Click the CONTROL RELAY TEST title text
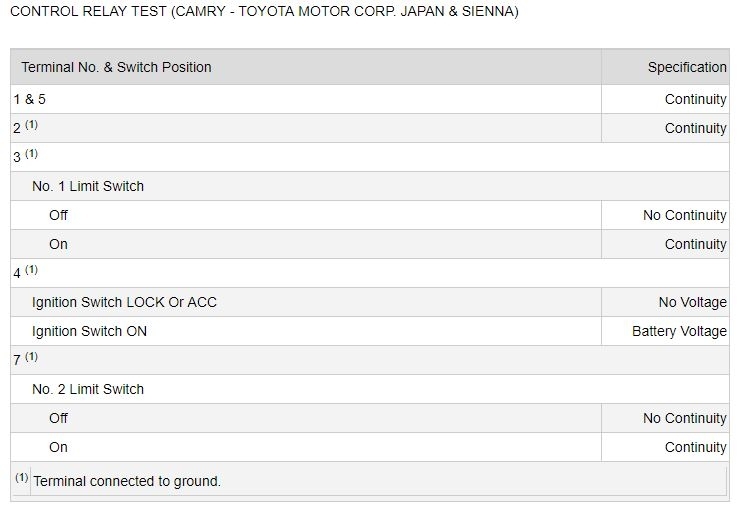 tap(264, 13)
